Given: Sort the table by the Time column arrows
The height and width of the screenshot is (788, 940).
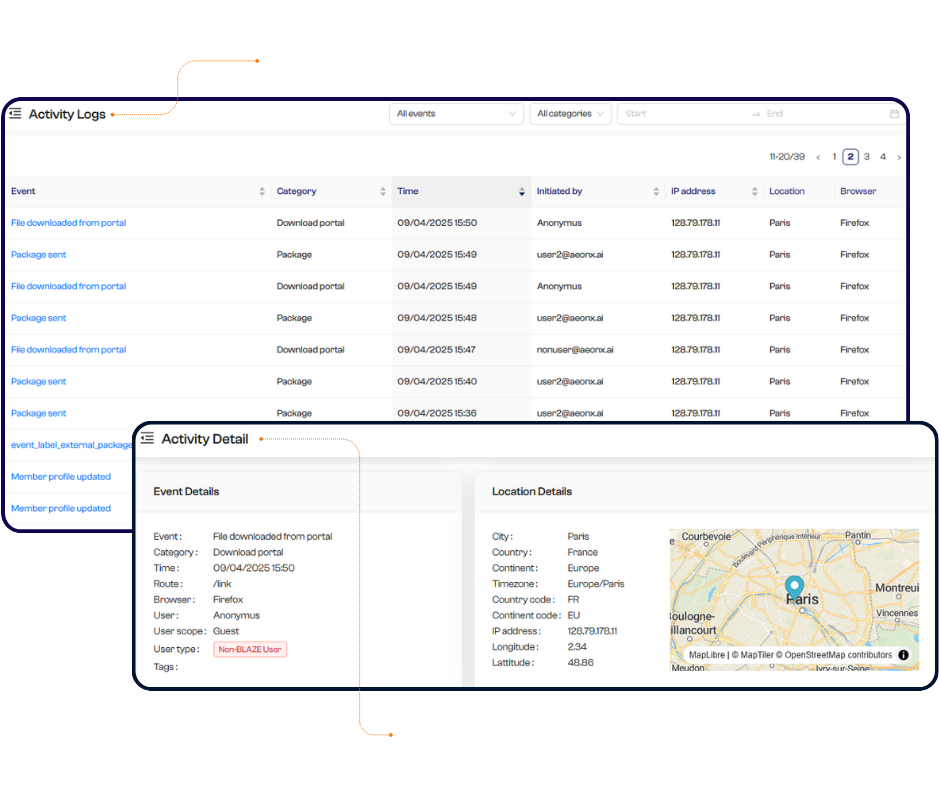Looking at the screenshot, I should coord(521,190).
